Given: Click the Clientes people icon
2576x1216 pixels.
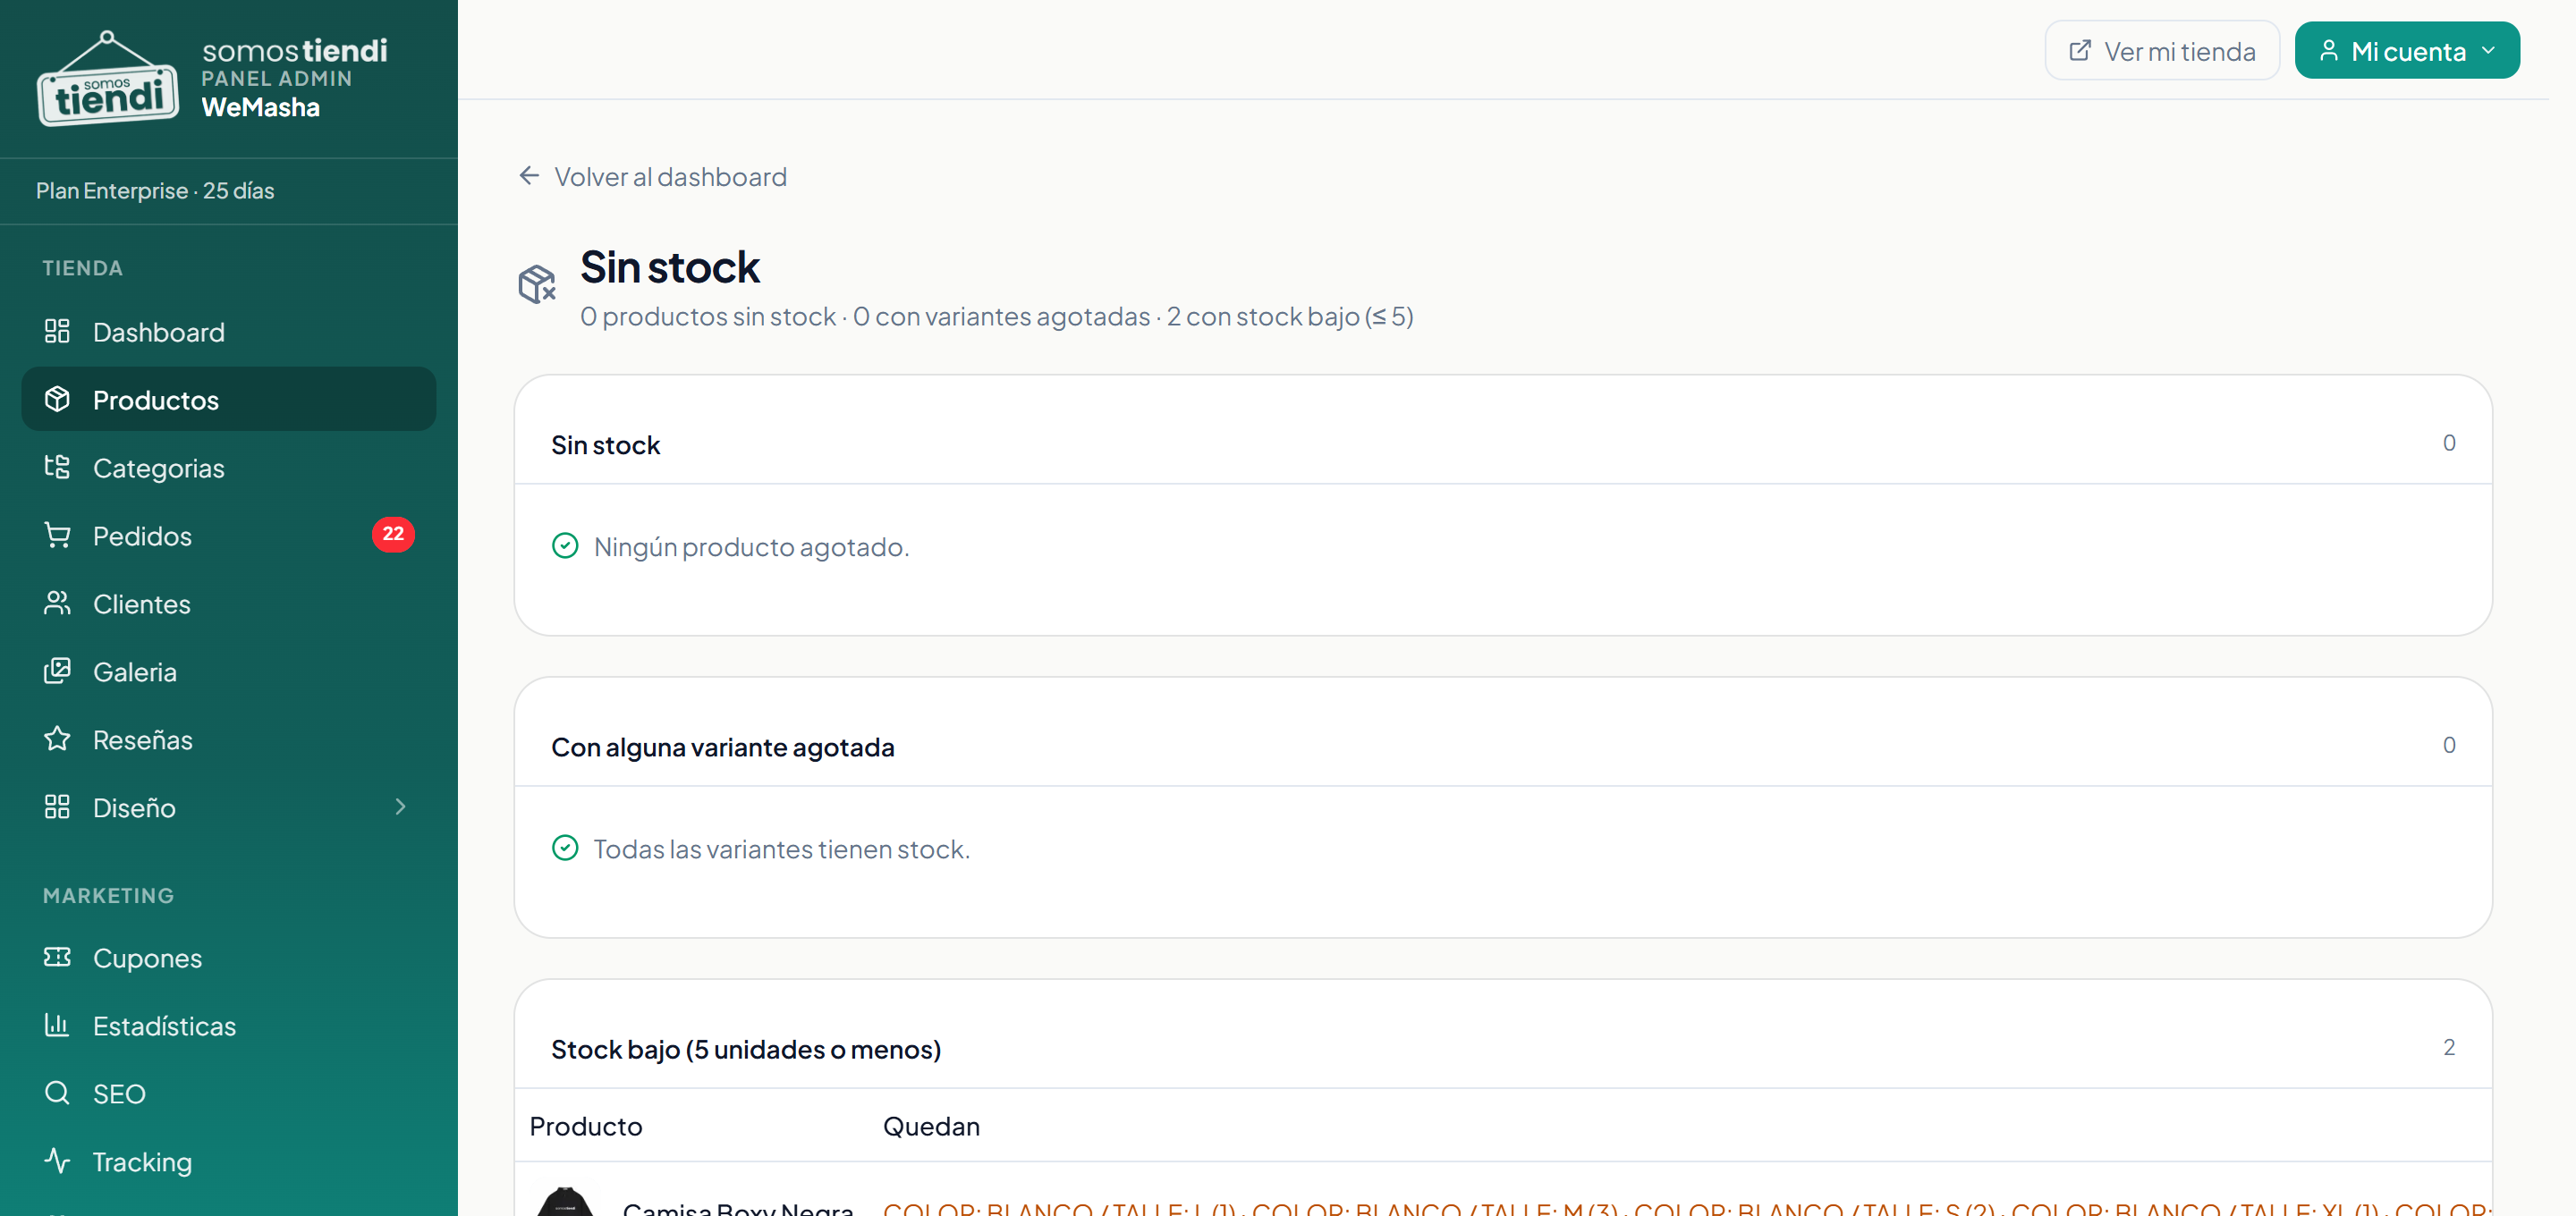Looking at the screenshot, I should pos(57,603).
